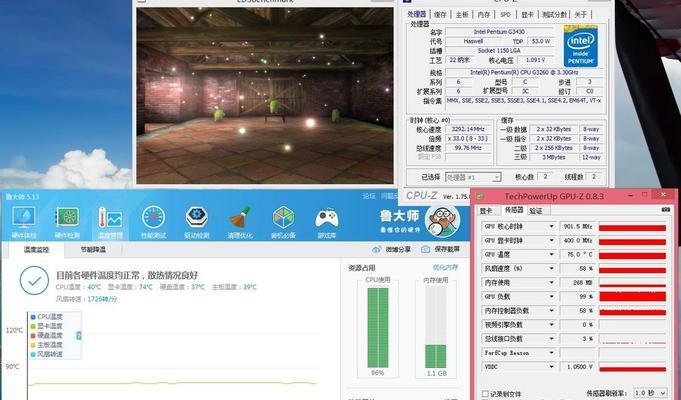This screenshot has width=681, height=400.
Task: Toggle 主板温度 legend entry
Action: pos(47,345)
